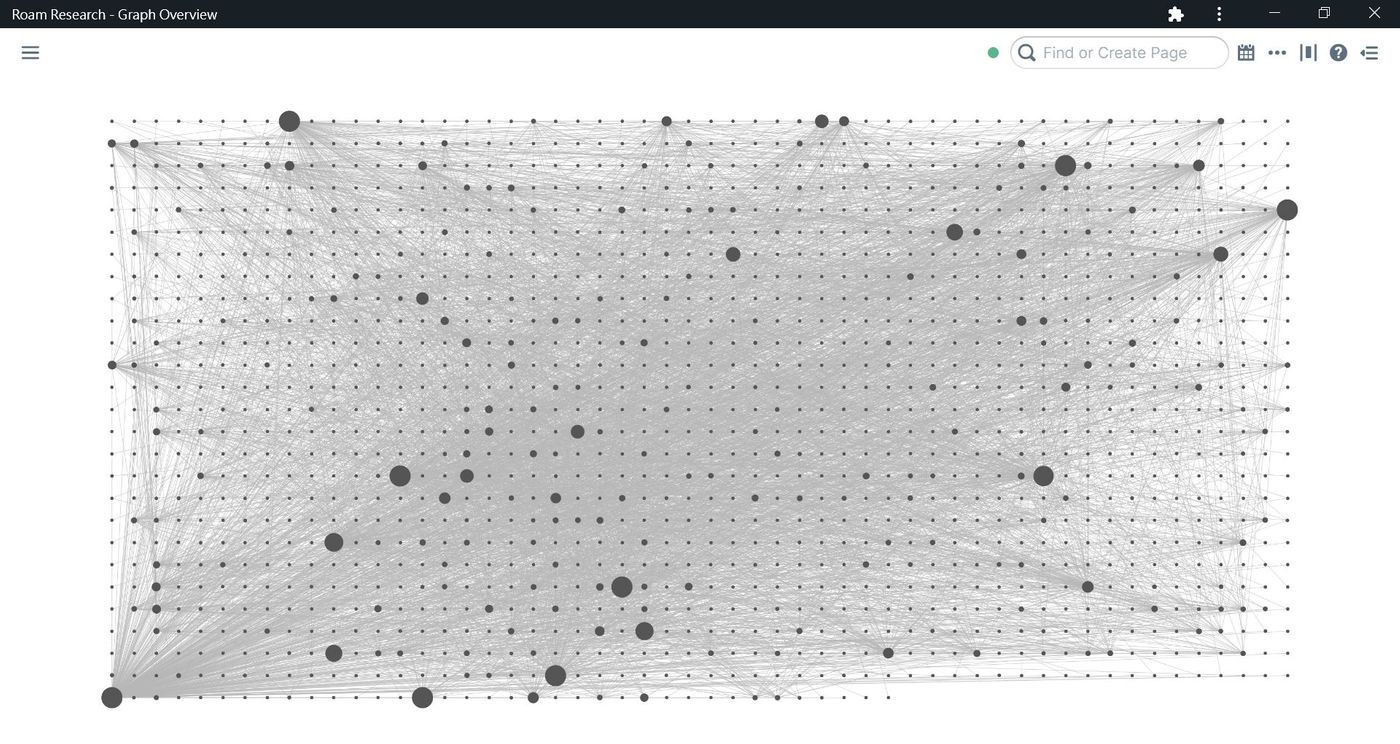The height and width of the screenshot is (744, 1400).
Task: Open the help question mark icon
Action: pos(1339,53)
